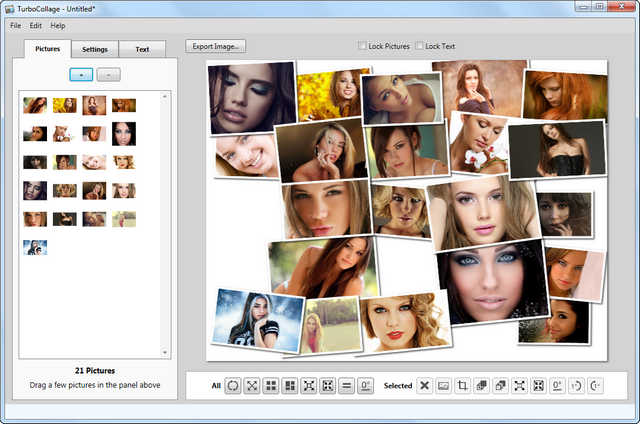The image size is (640, 424).
Task: Toggle the Lock Text checkbox
Action: [x=420, y=46]
